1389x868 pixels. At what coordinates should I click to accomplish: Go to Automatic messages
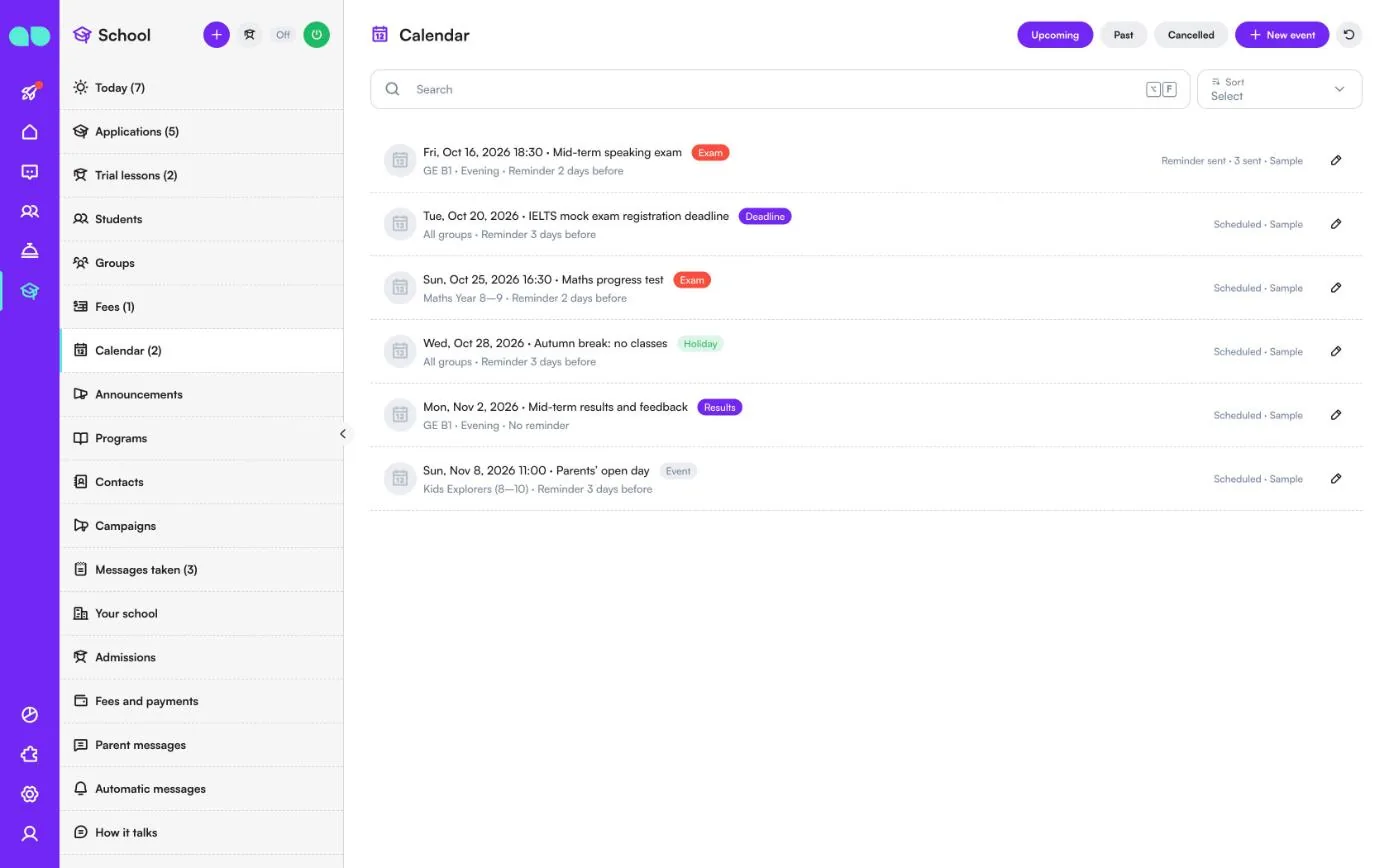point(201,789)
